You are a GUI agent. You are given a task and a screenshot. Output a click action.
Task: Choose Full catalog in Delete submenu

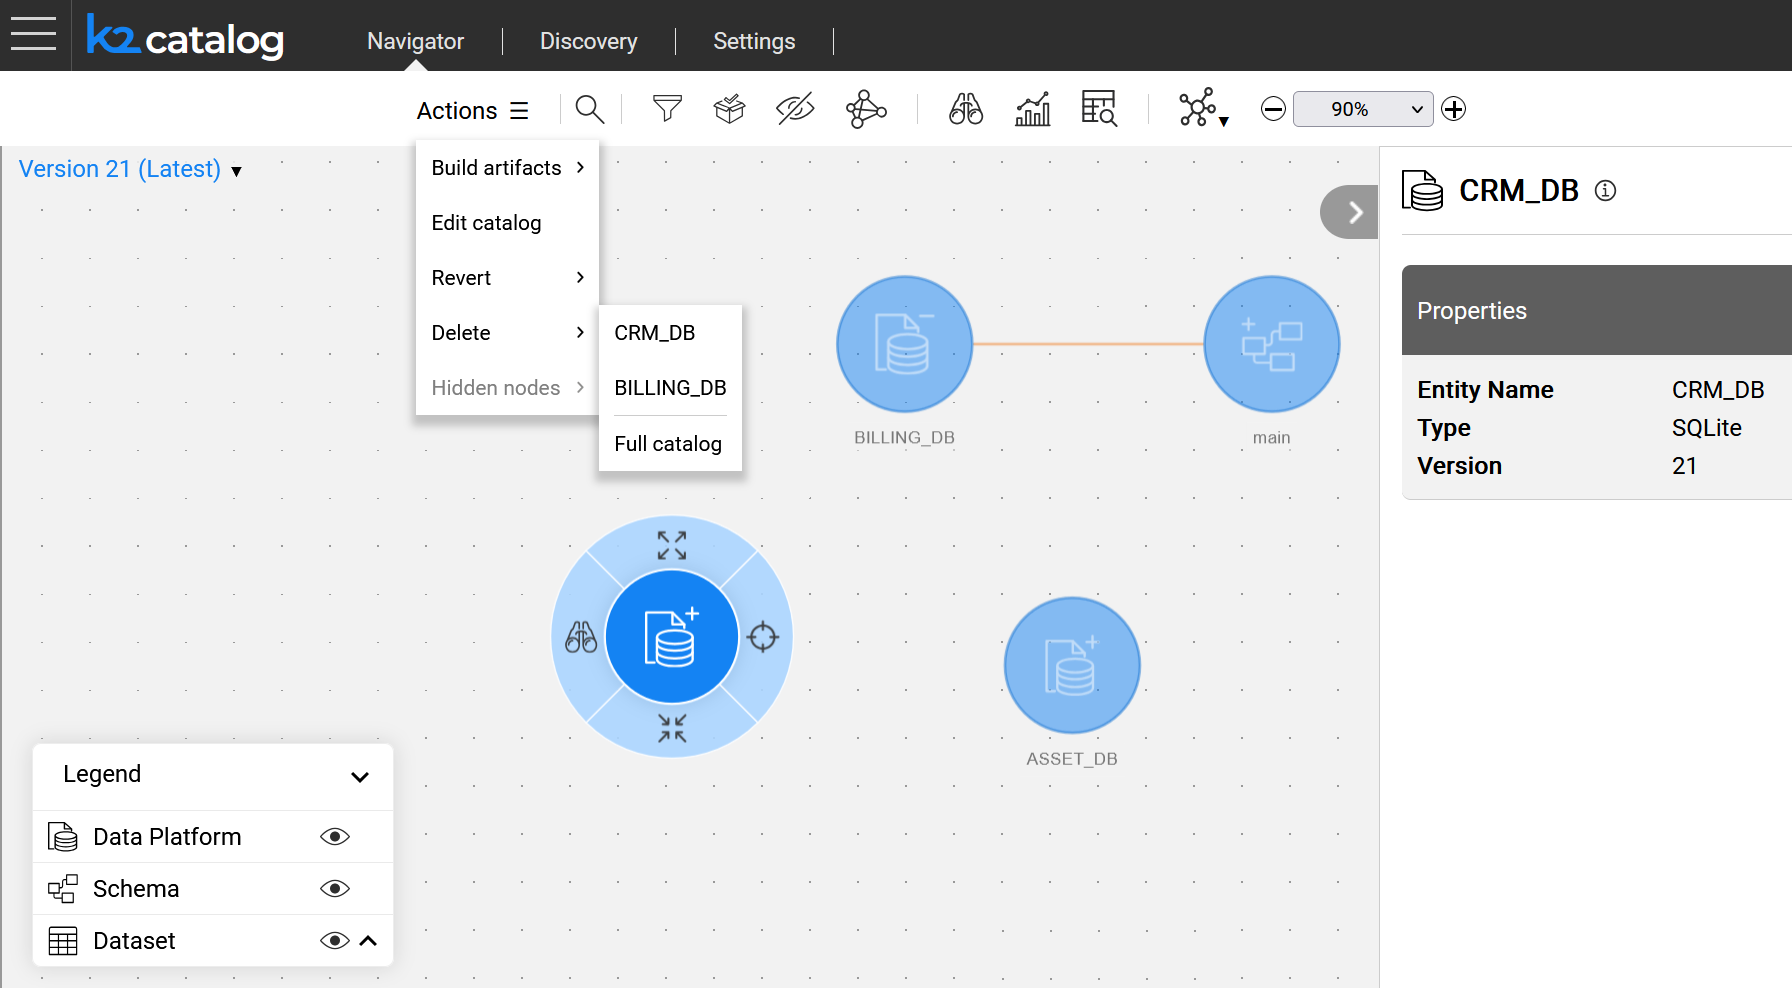pos(667,444)
